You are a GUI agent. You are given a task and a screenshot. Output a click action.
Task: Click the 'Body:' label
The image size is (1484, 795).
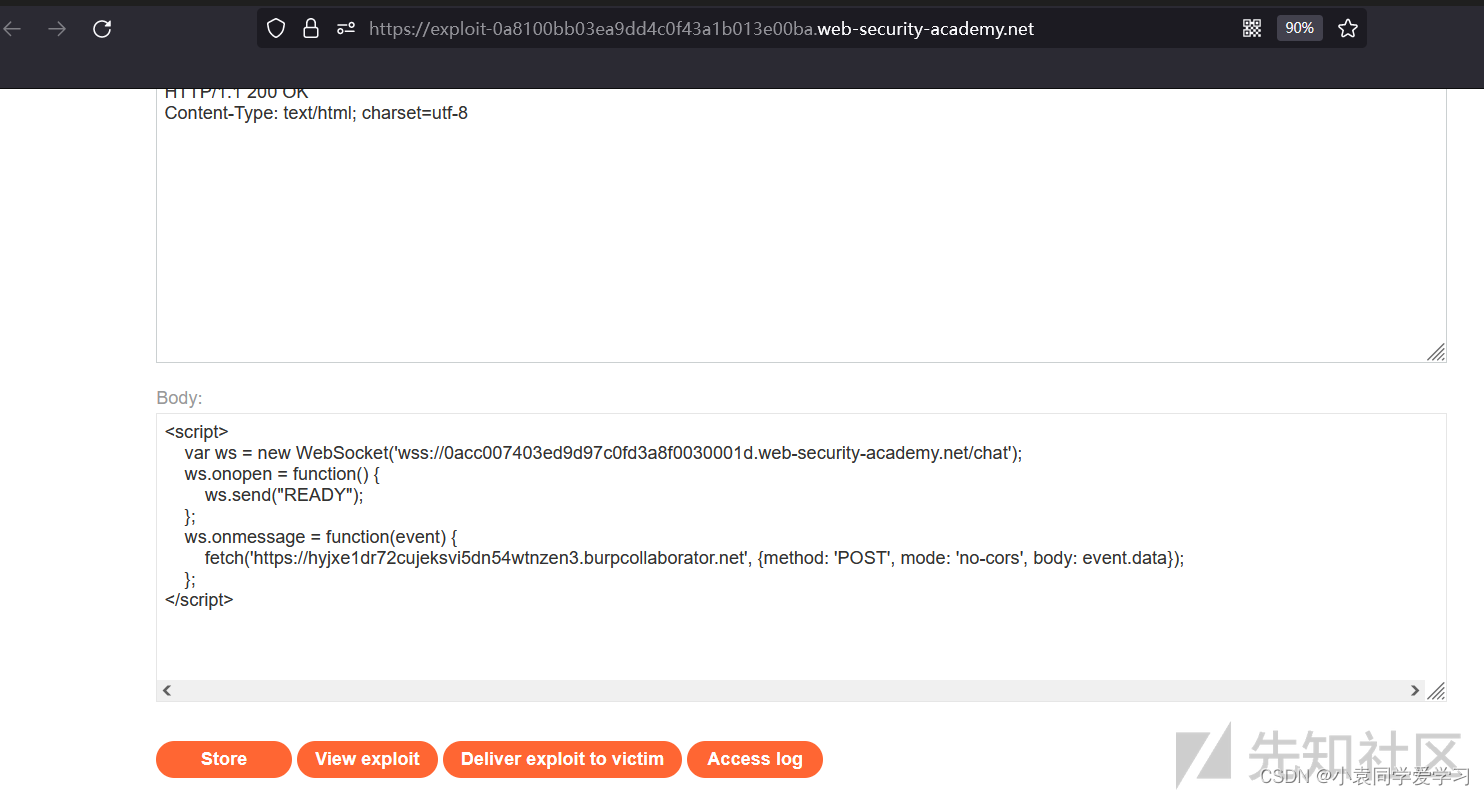179,398
